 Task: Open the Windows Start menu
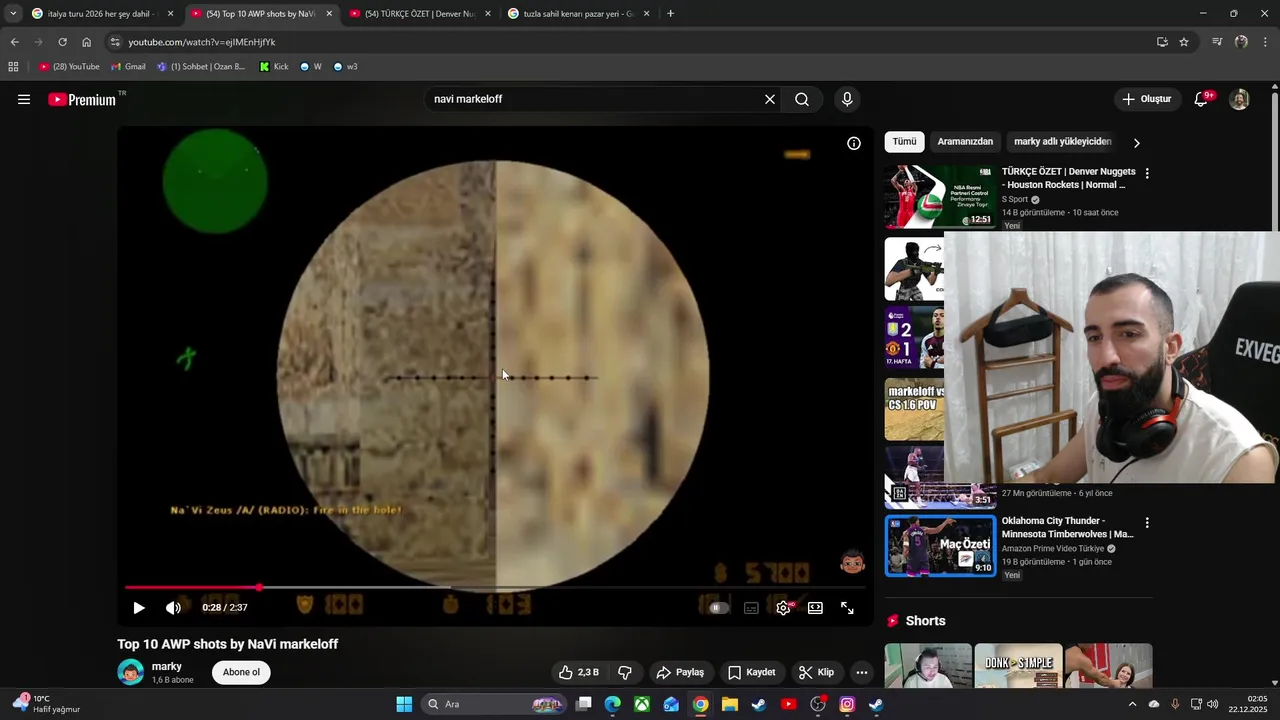pos(404,704)
